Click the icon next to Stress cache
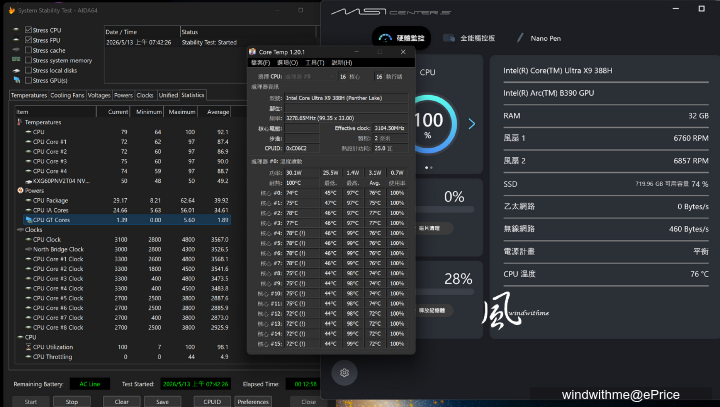Image resolution: width=720 pixels, height=407 pixels. click(17, 50)
